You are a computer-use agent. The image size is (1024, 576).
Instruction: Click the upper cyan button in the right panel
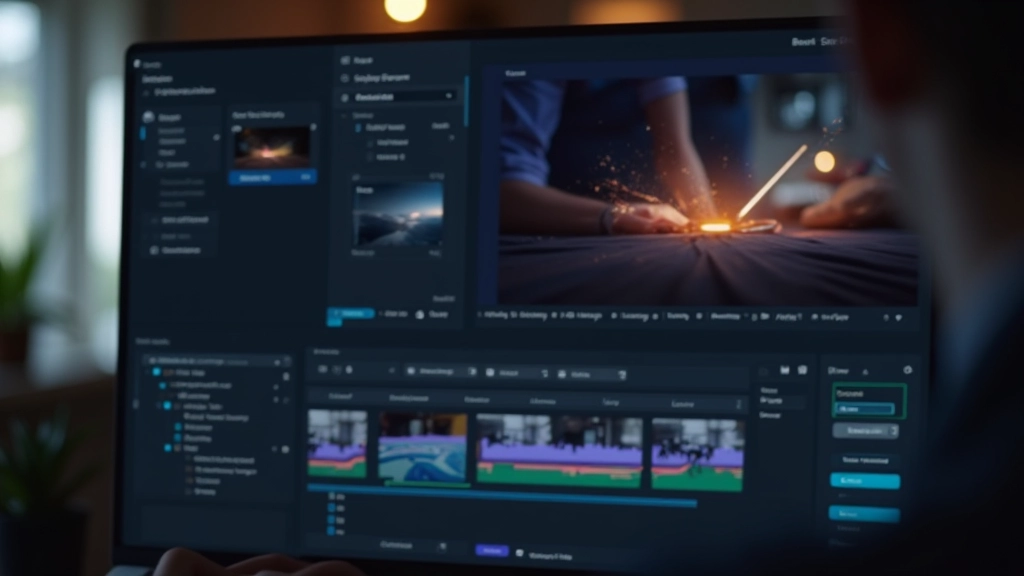coord(865,481)
